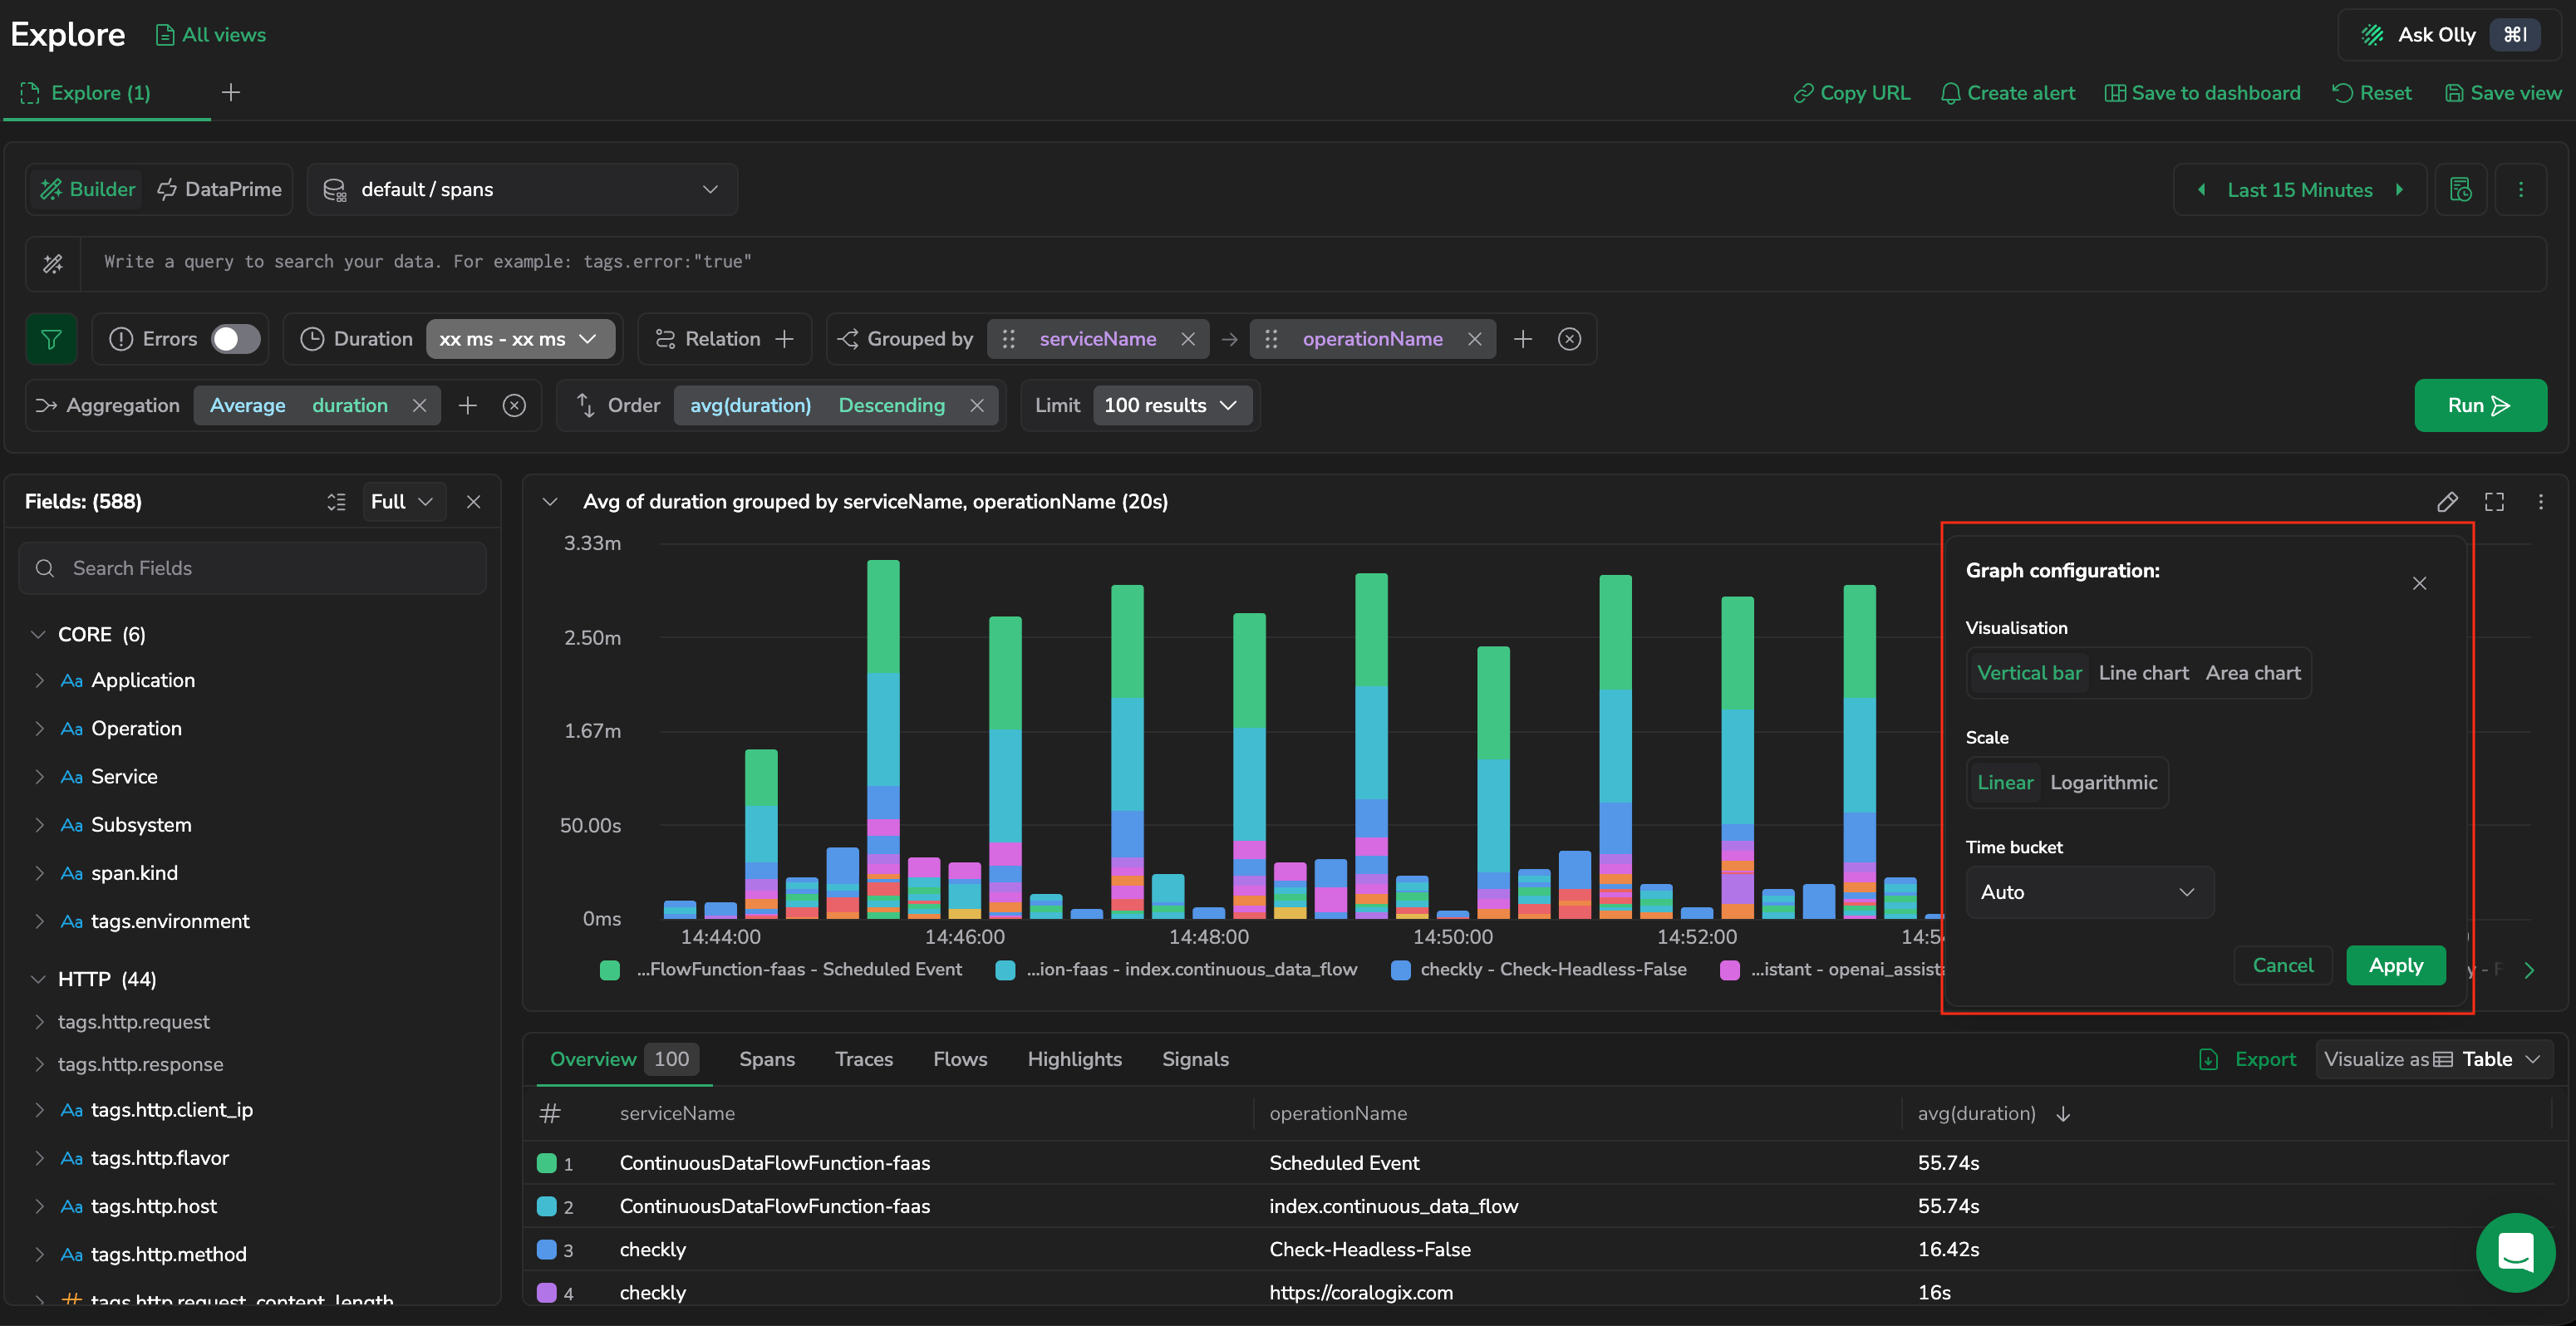Remove the serviceName grouping chip
Screen dimensions: 2576x1326
tap(1188, 339)
